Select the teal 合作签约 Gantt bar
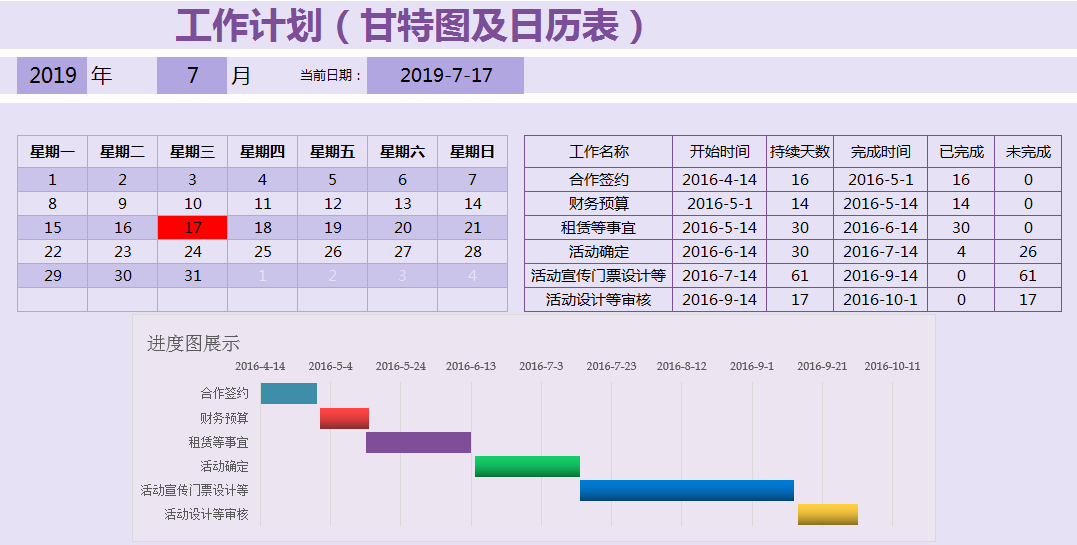Viewport: 1077px width, 545px height. point(288,393)
